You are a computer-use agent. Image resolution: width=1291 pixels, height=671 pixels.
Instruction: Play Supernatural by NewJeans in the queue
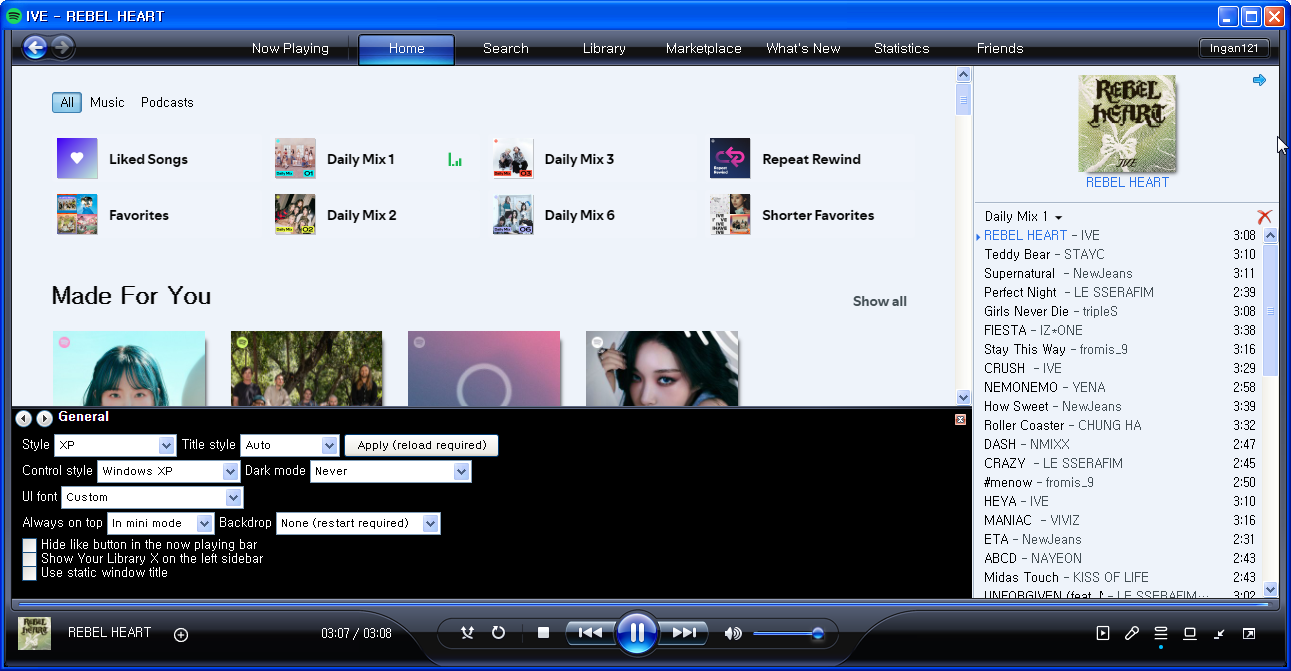coord(1119,273)
